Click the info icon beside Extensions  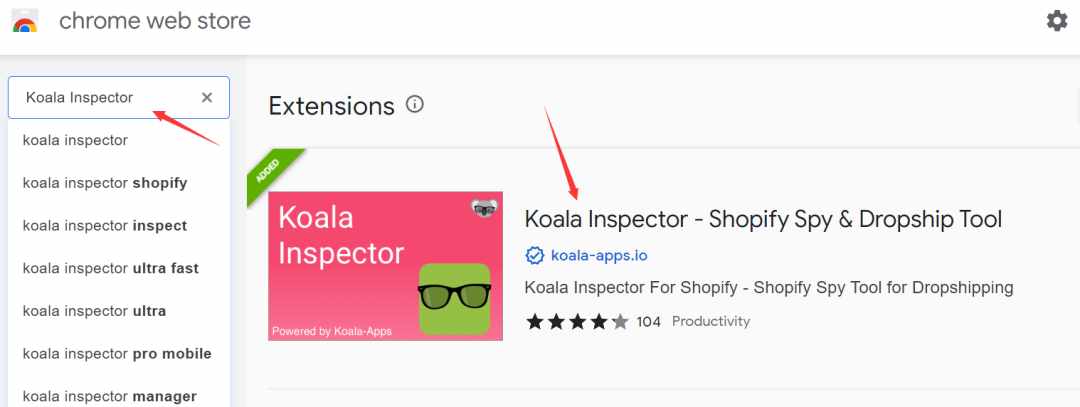pyautogui.click(x=415, y=105)
